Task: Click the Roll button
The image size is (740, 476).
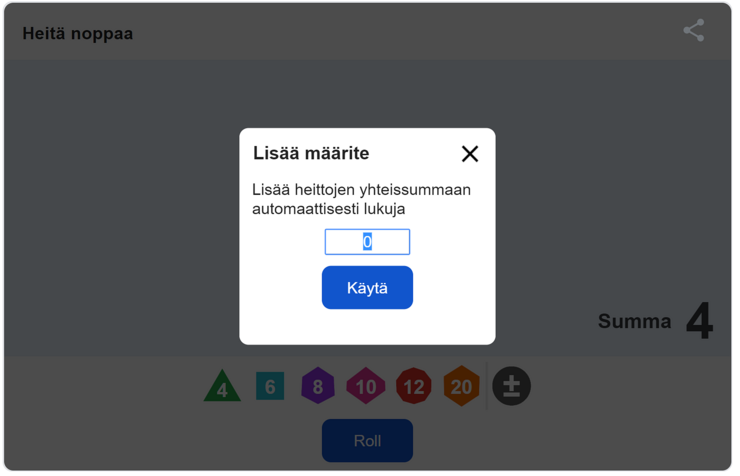Action: pos(367,441)
